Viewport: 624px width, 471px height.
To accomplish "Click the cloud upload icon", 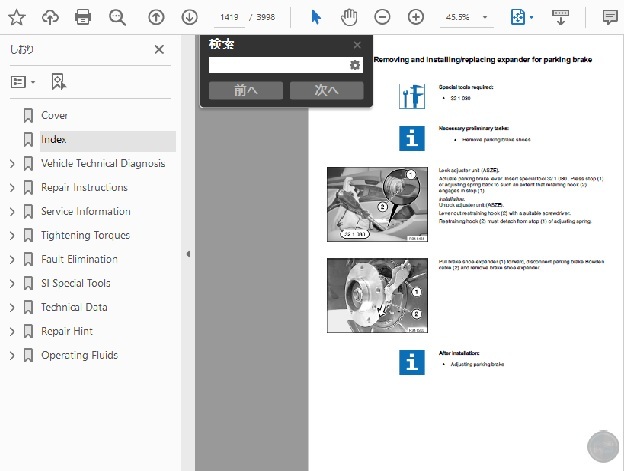I will 50,17.
